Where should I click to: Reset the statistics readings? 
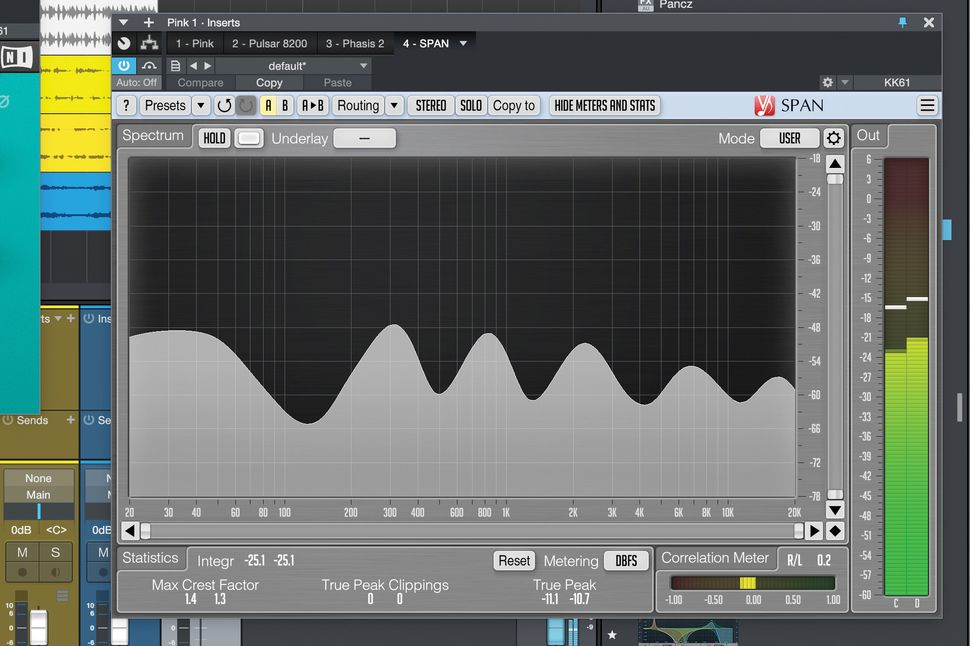click(513, 561)
